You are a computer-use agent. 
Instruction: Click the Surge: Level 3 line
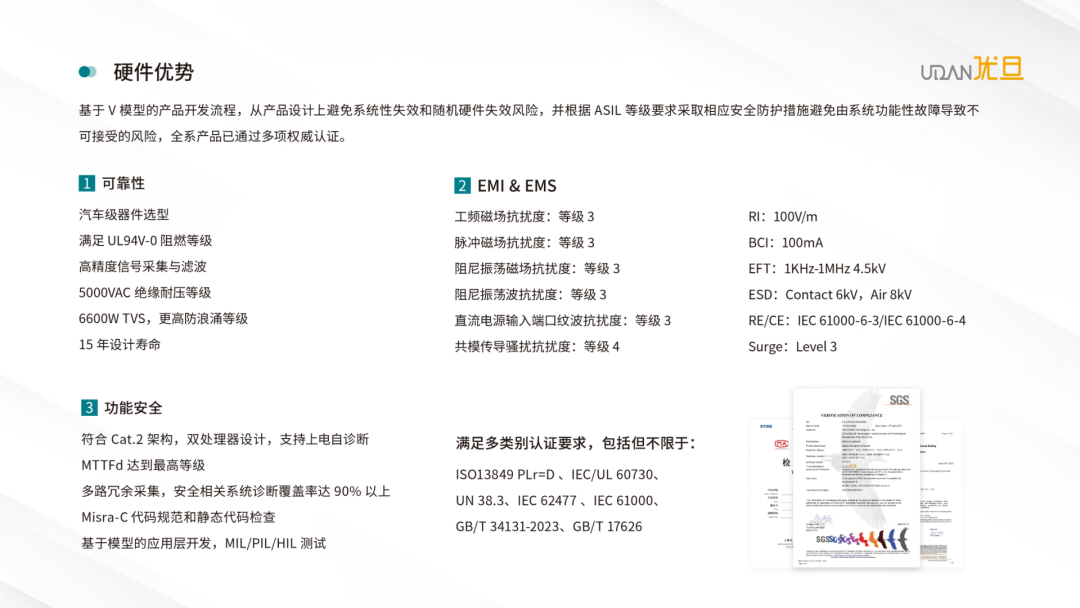[792, 347]
